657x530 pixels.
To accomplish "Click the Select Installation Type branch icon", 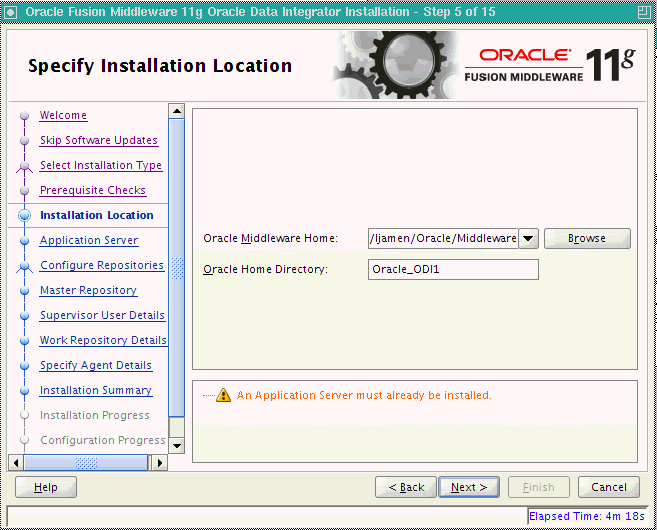I will coord(24,167).
